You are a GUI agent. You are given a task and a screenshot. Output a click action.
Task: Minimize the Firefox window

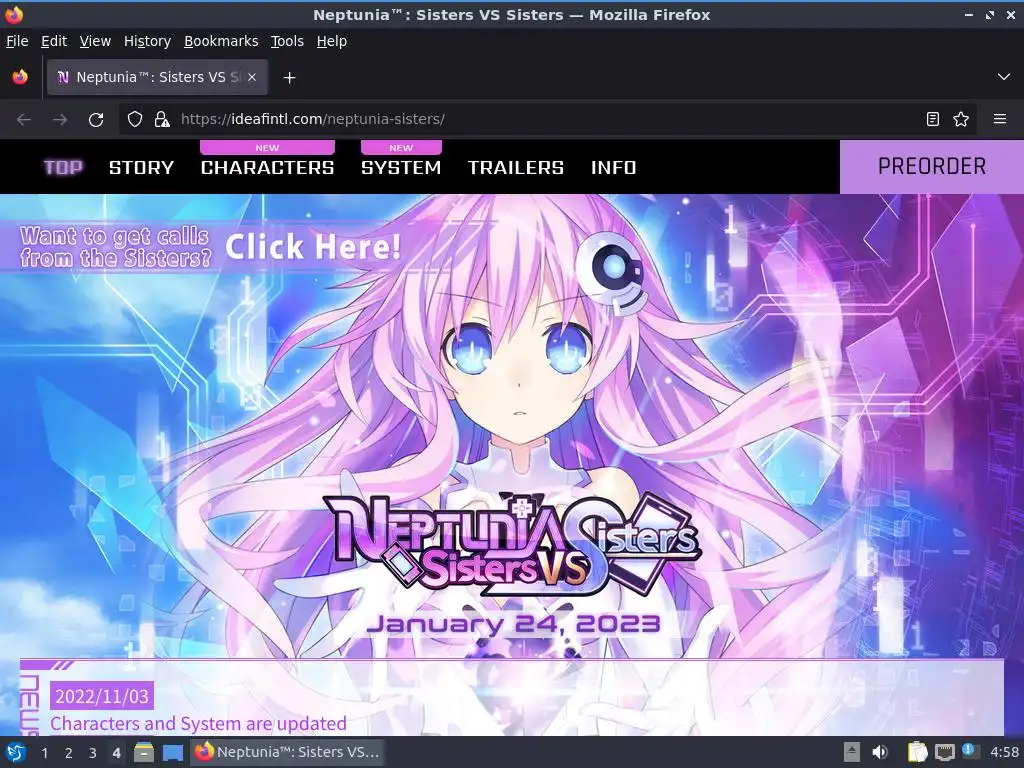(x=969, y=14)
